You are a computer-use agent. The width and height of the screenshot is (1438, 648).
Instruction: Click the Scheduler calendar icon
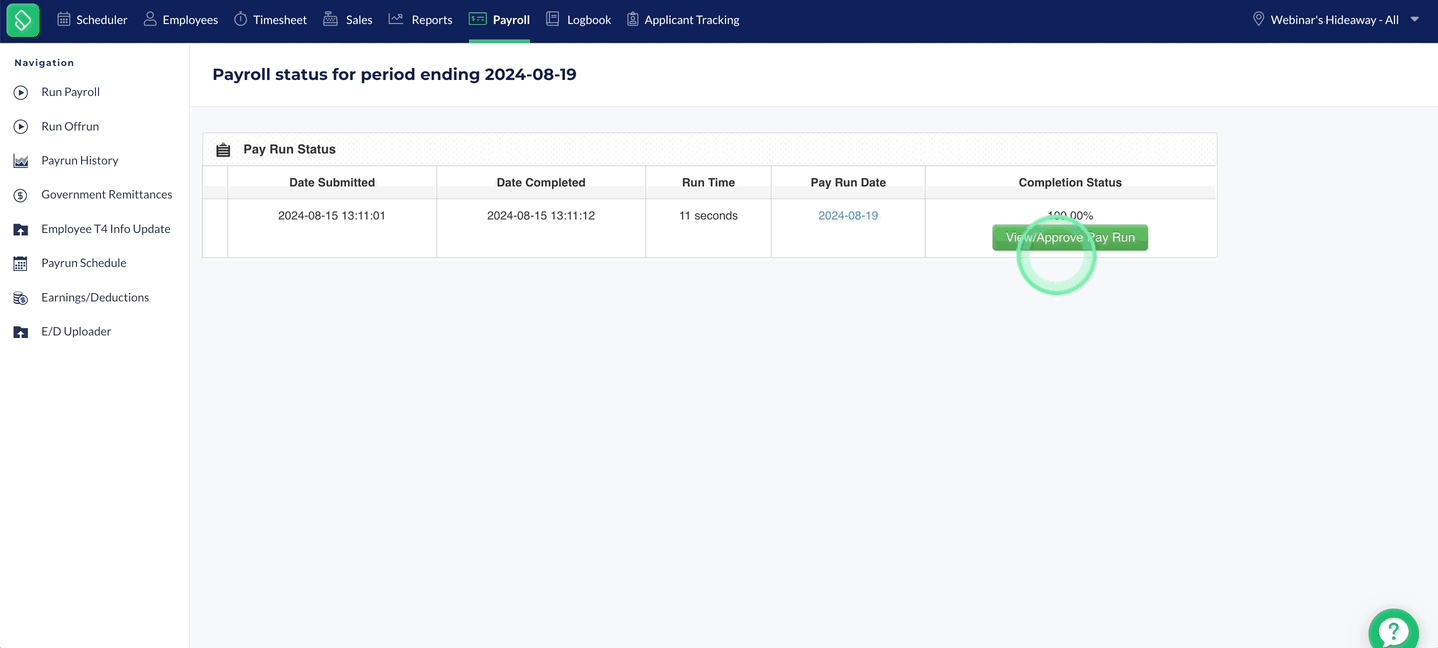64,19
